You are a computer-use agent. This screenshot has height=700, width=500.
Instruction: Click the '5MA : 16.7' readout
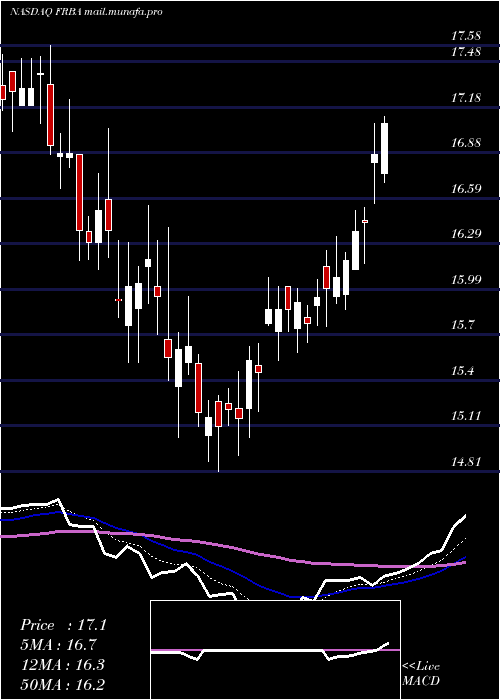(x=58, y=645)
